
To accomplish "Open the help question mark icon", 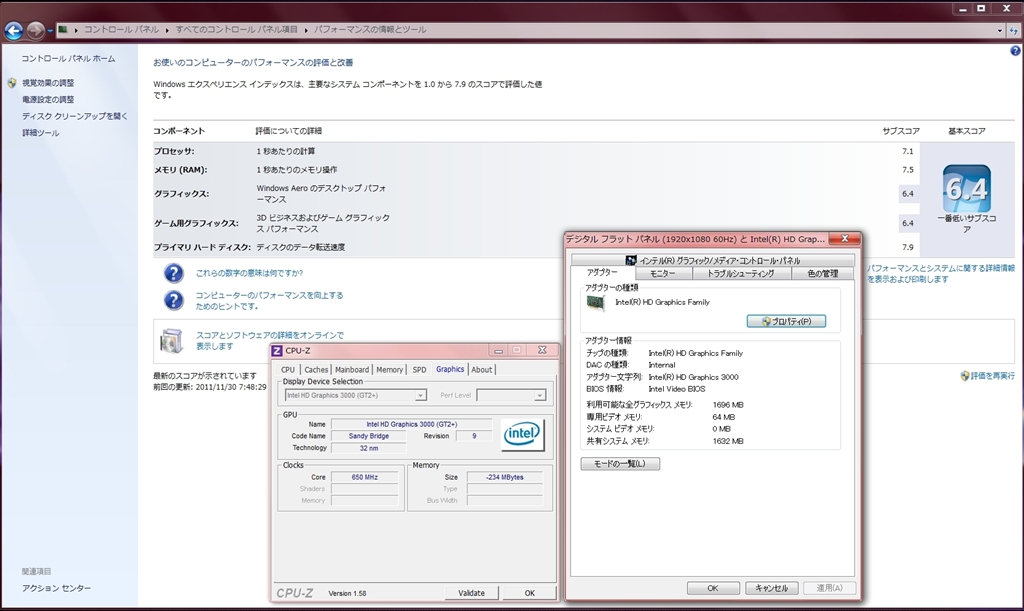I will tap(1016, 51).
